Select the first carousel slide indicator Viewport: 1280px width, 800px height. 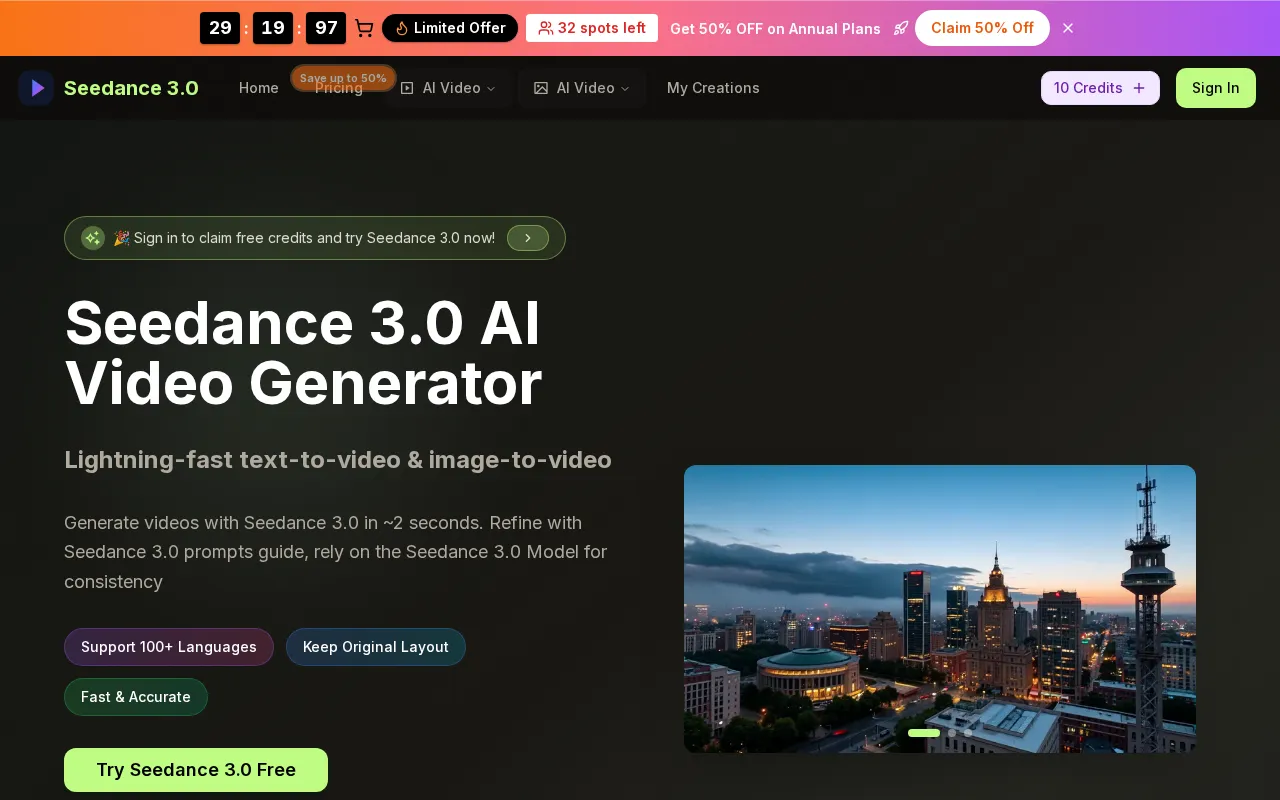click(x=924, y=733)
